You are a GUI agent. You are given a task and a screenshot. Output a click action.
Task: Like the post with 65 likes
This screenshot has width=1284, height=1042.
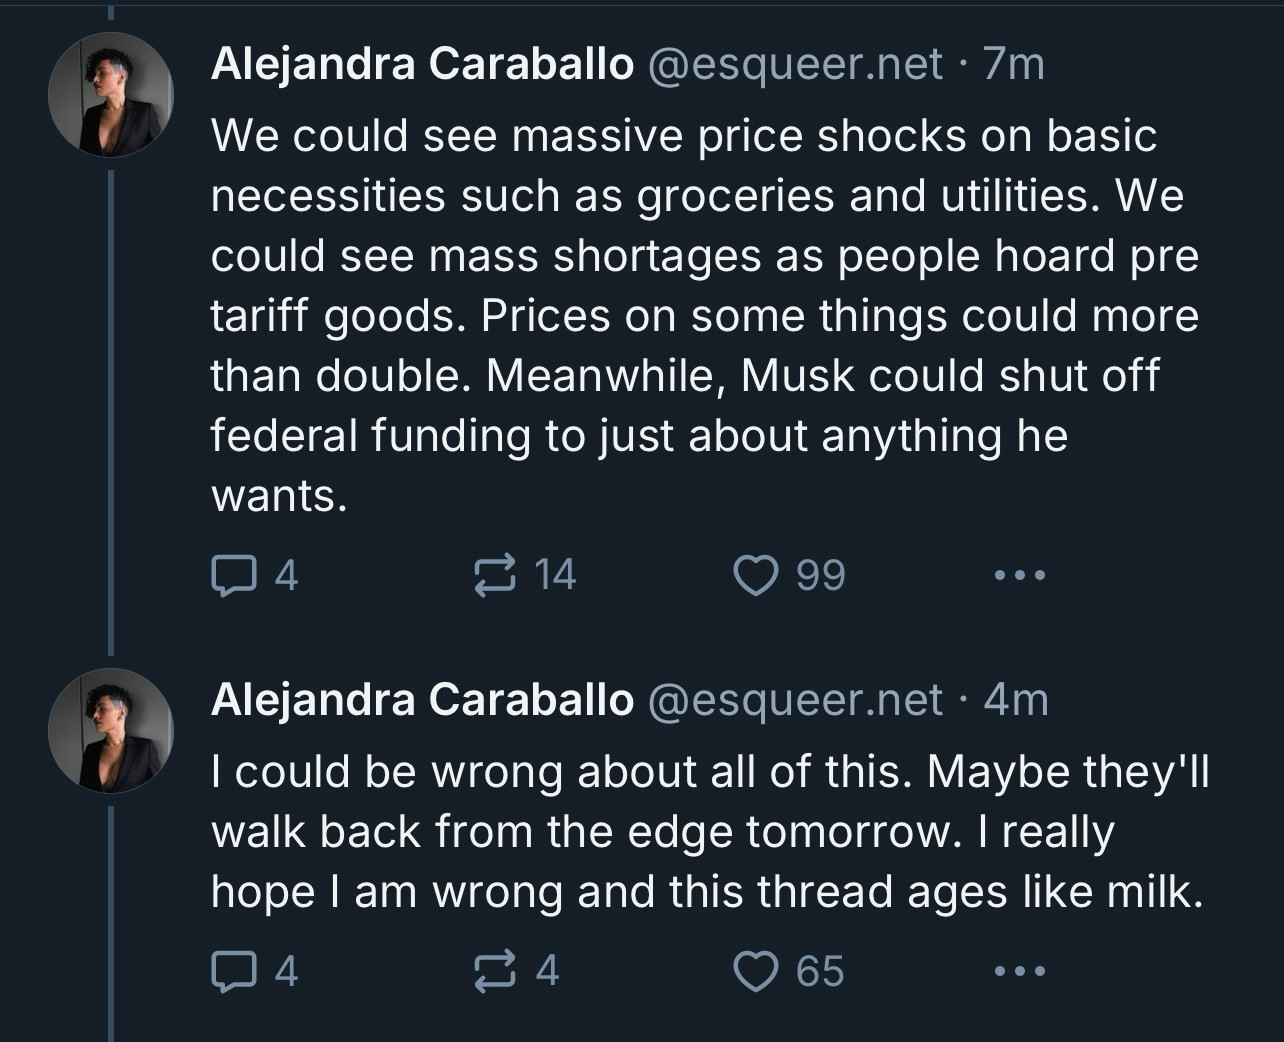[789, 971]
